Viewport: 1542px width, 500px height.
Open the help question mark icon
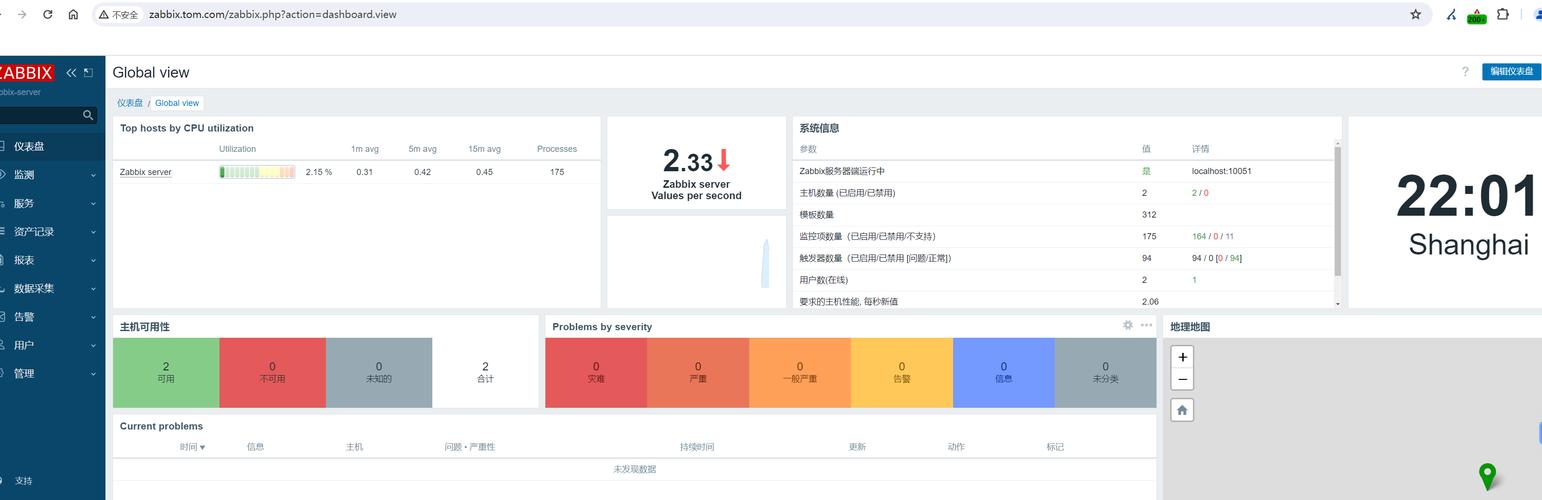coord(1465,72)
